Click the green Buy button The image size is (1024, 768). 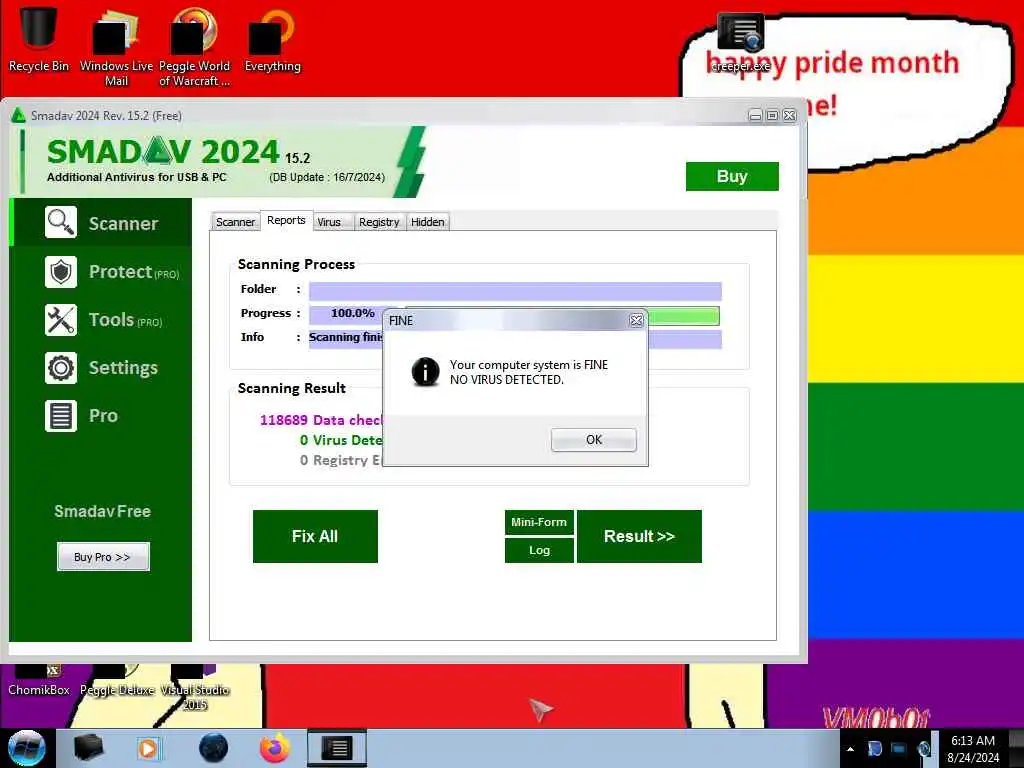pos(732,176)
